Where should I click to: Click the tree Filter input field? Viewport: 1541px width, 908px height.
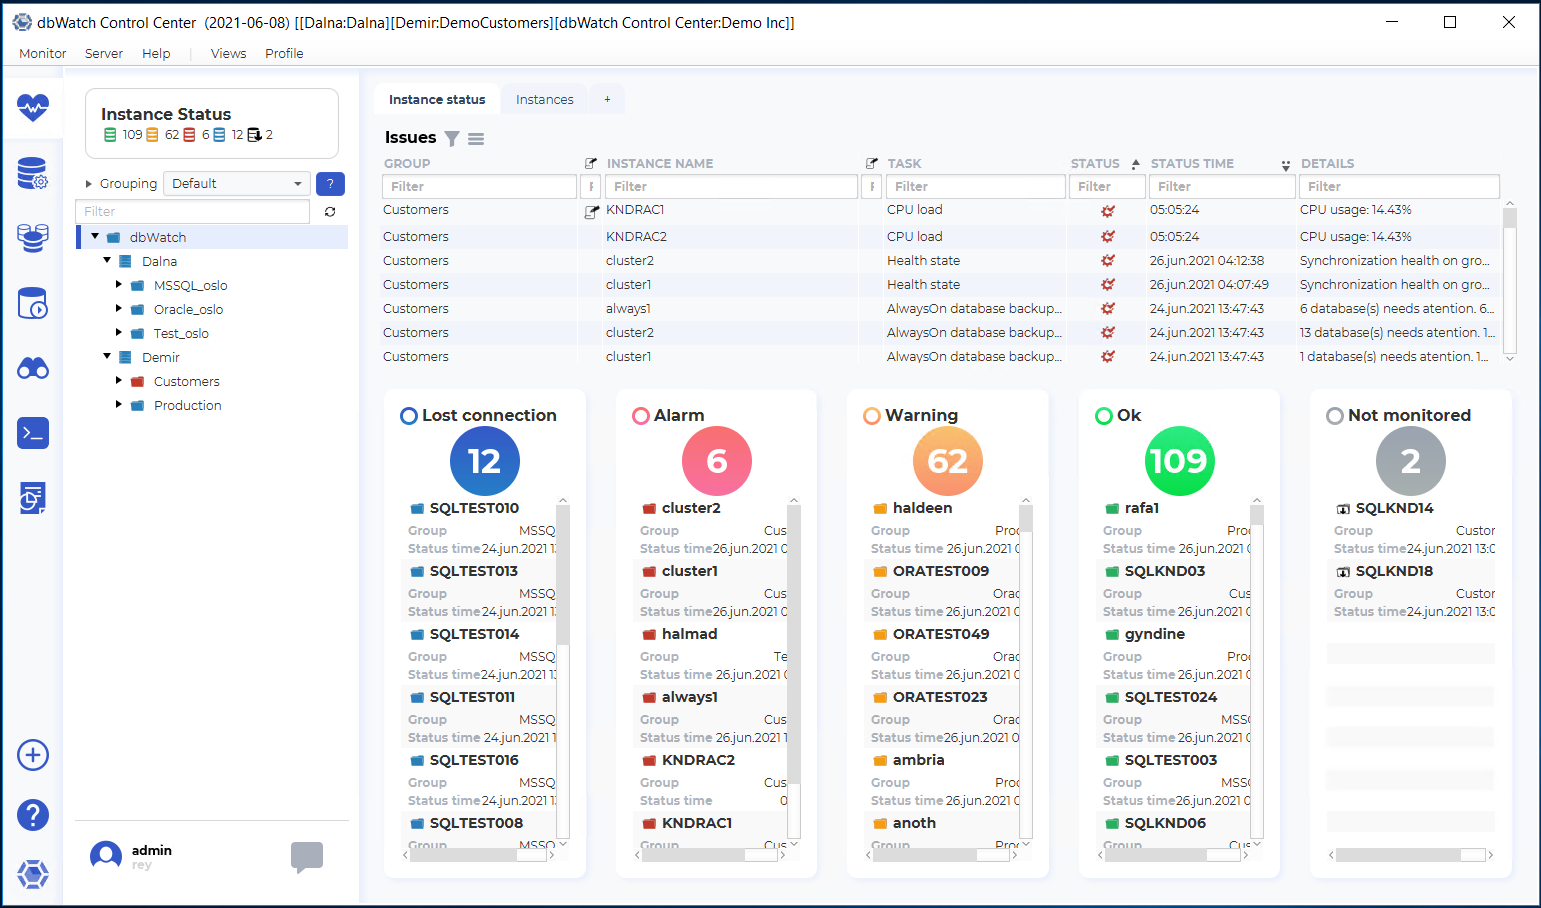tap(193, 212)
